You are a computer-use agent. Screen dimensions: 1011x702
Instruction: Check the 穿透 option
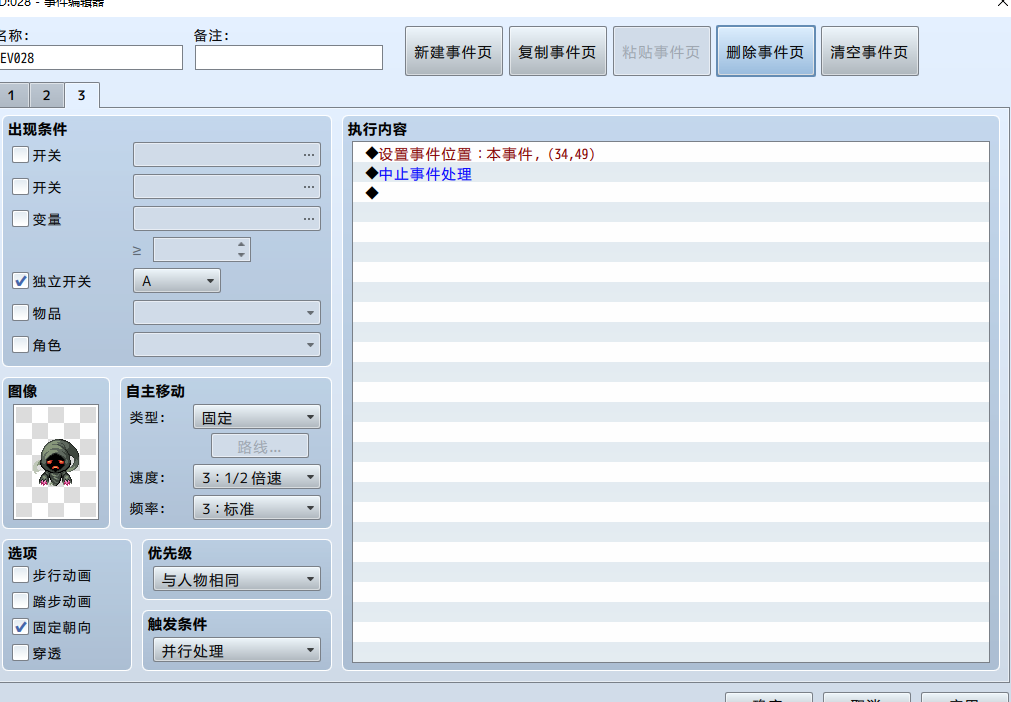[21, 652]
